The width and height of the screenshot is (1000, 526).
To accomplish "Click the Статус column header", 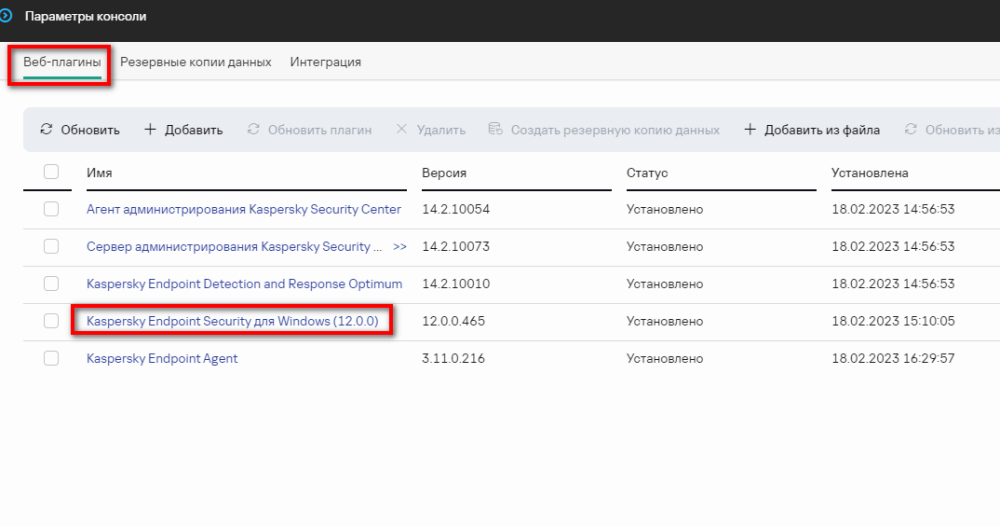I will click(x=647, y=174).
